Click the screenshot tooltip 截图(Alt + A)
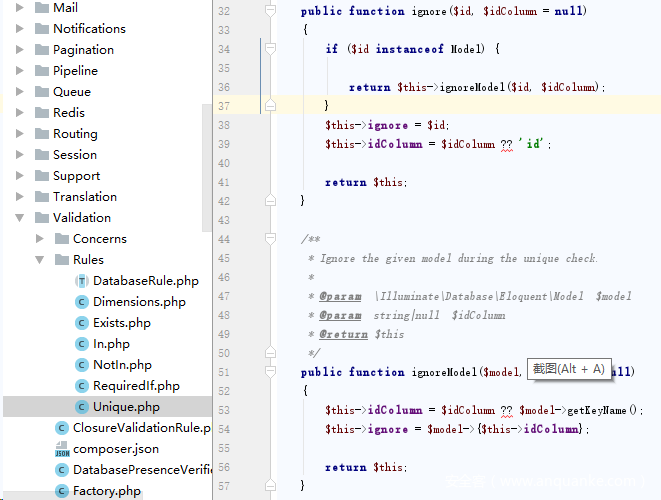The image size is (661, 500). click(569, 369)
